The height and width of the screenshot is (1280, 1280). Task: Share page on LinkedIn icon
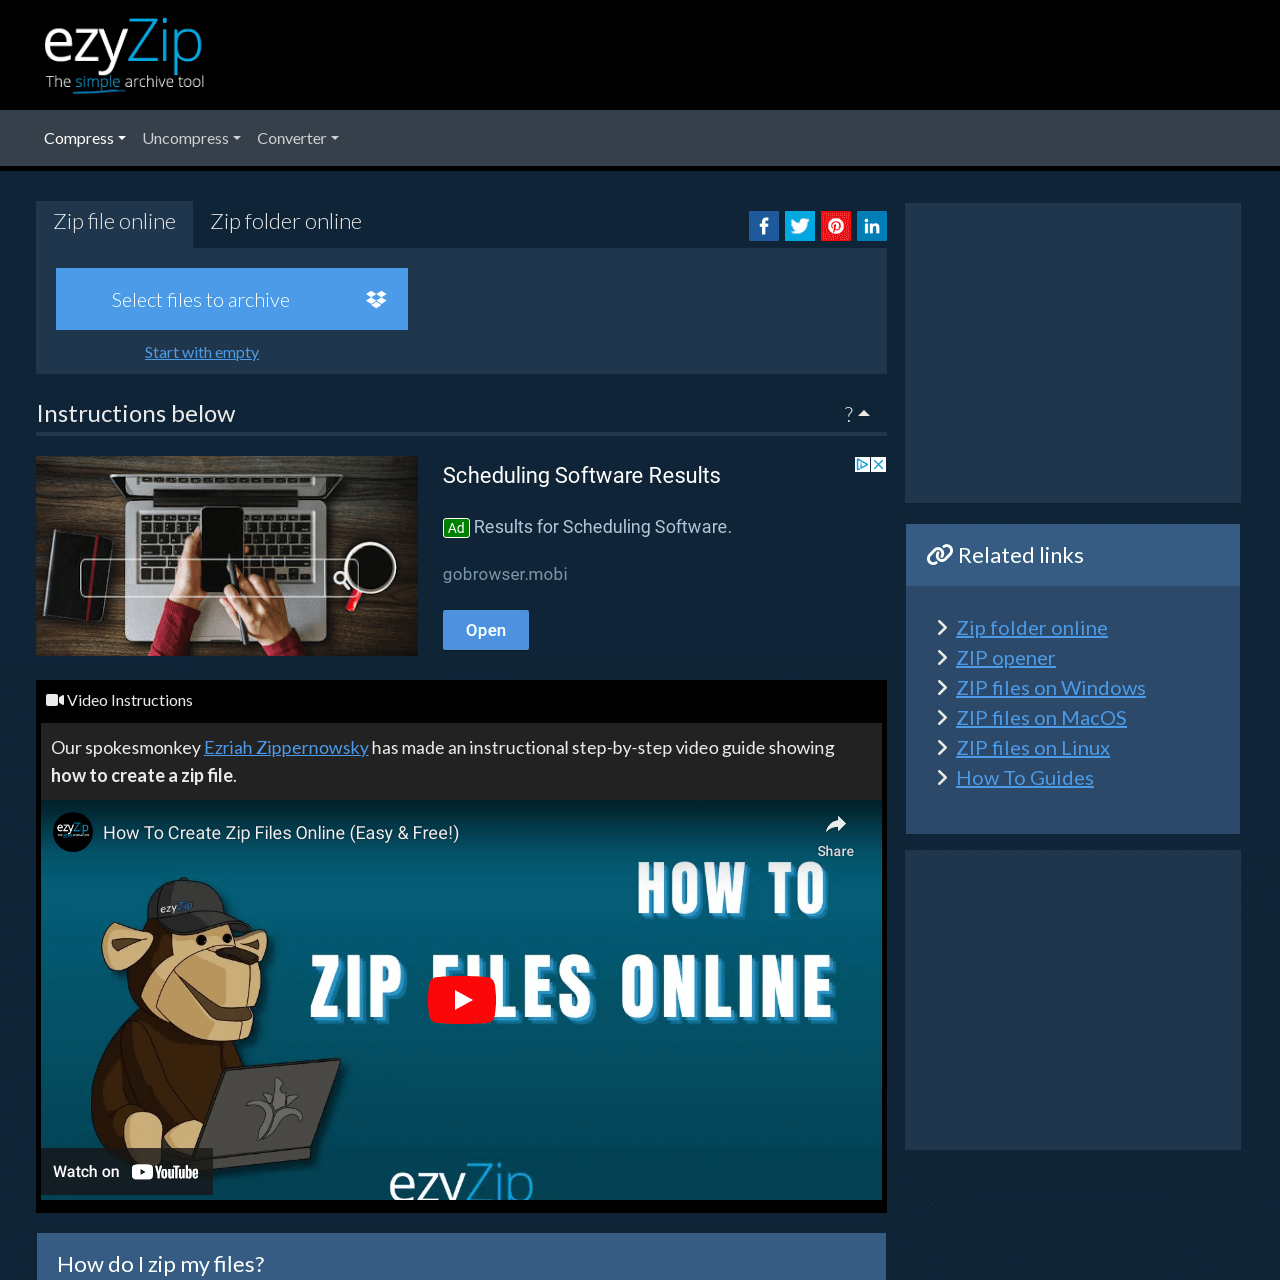coord(872,226)
